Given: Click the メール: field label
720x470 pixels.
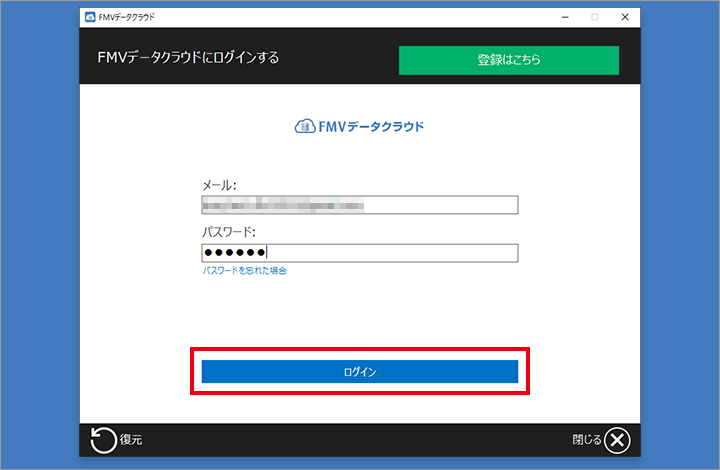Looking at the screenshot, I should 219,185.
